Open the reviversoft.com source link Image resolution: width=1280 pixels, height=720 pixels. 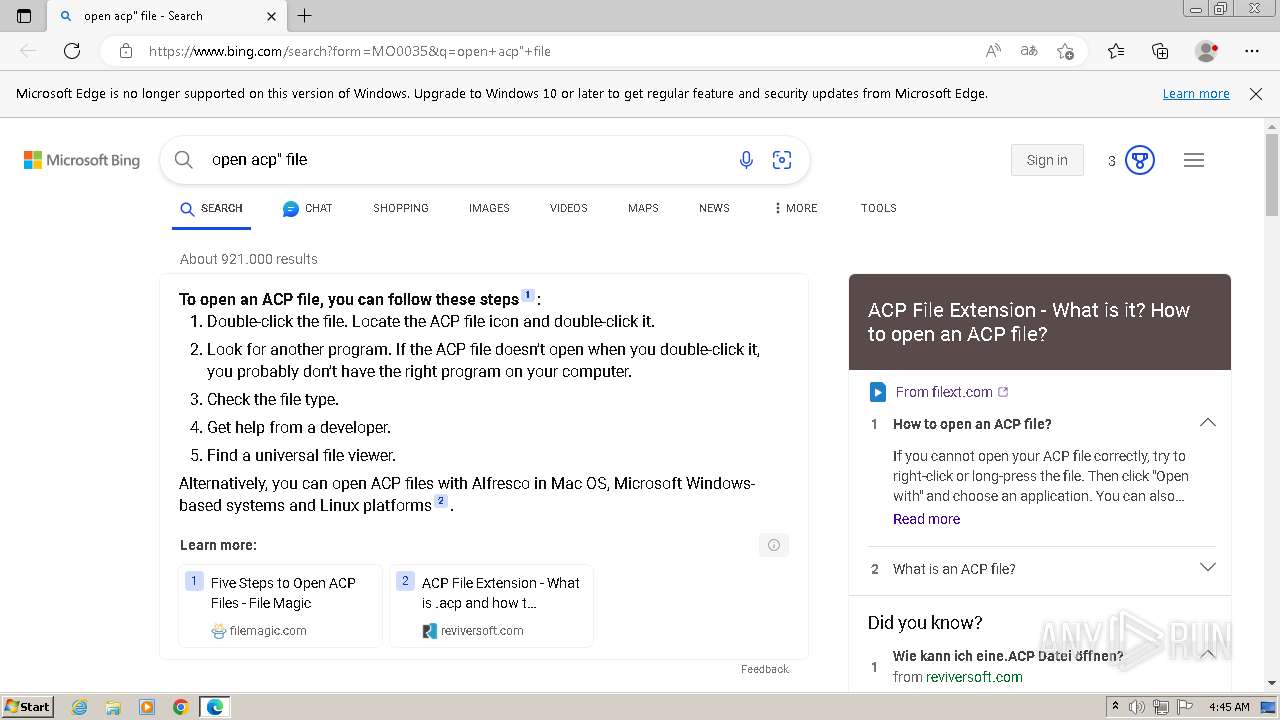974,677
